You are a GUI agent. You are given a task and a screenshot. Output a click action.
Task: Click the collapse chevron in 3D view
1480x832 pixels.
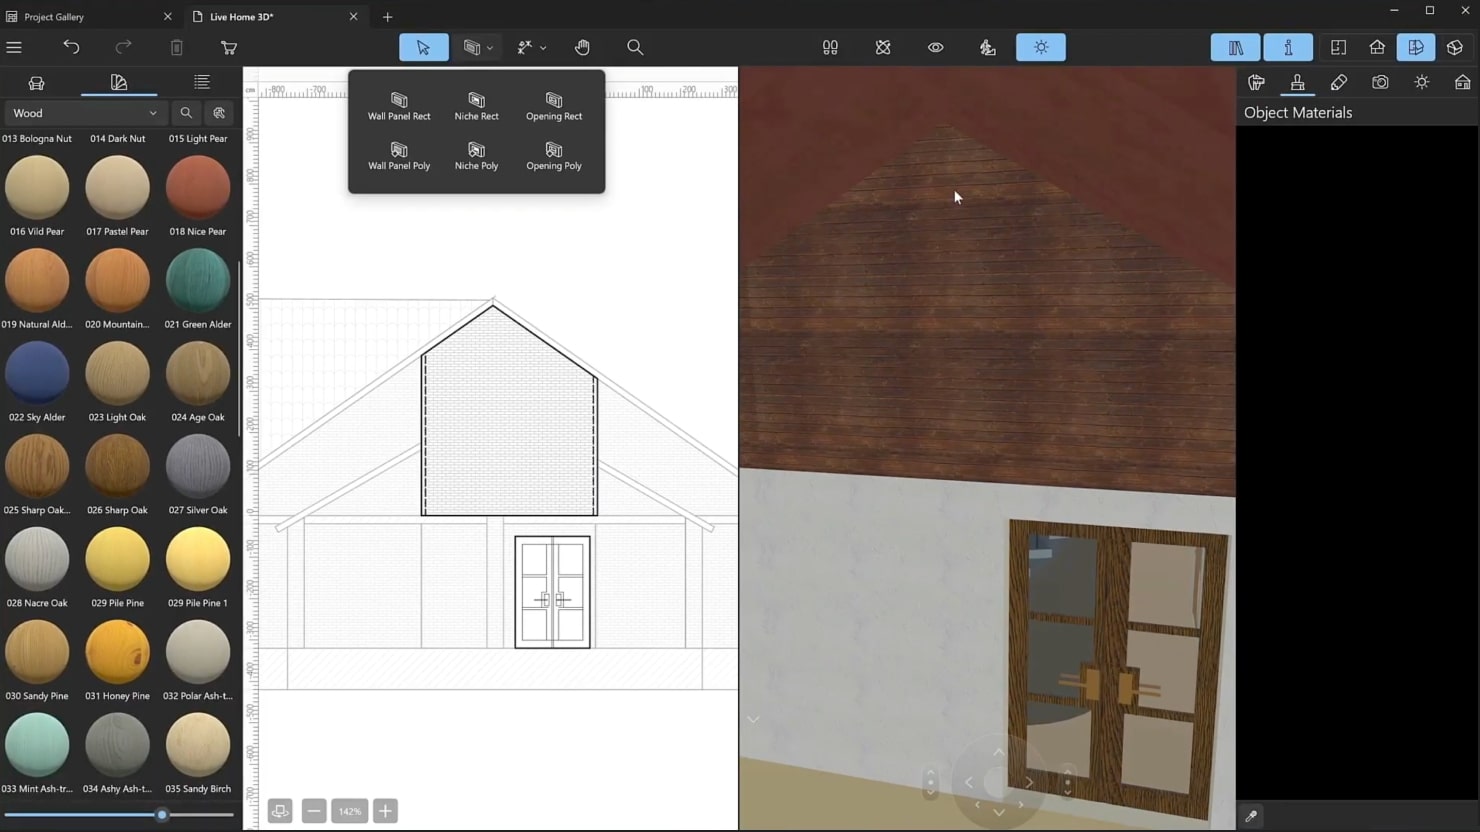[x=753, y=719]
